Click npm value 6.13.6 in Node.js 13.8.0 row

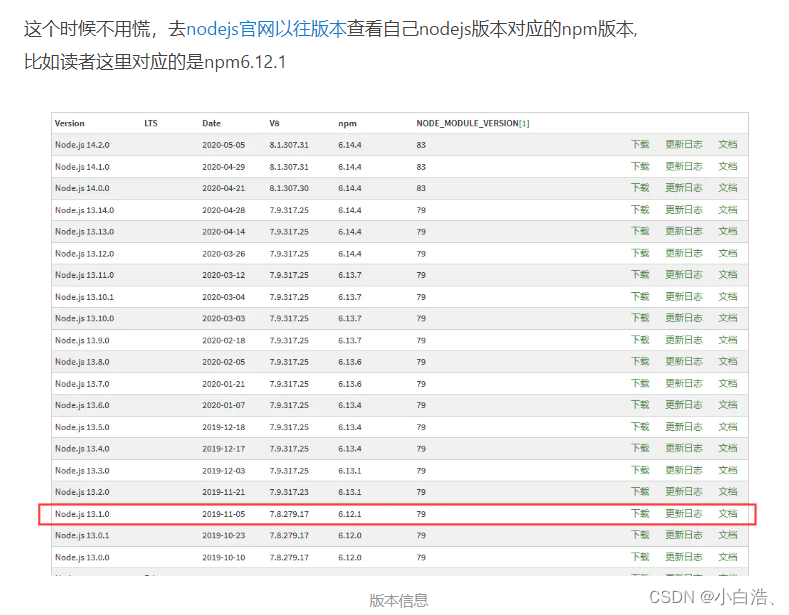pos(350,362)
